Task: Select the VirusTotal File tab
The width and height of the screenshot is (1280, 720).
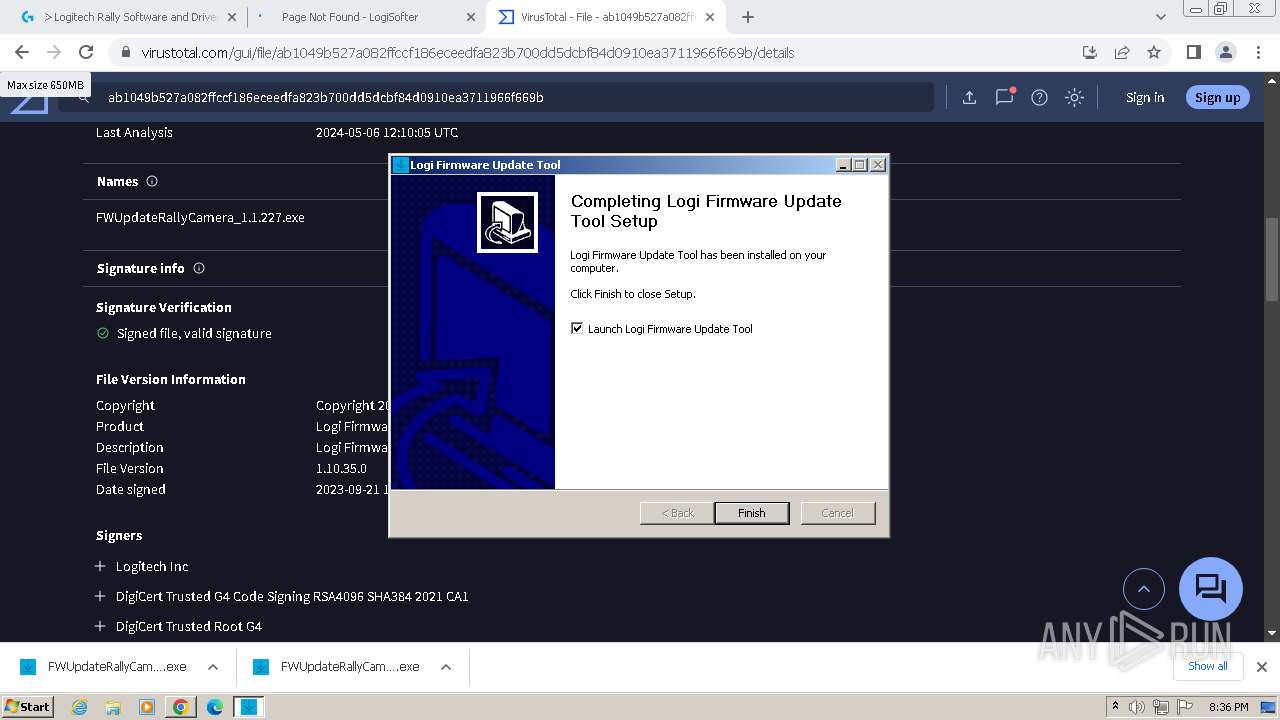Action: [x=607, y=17]
